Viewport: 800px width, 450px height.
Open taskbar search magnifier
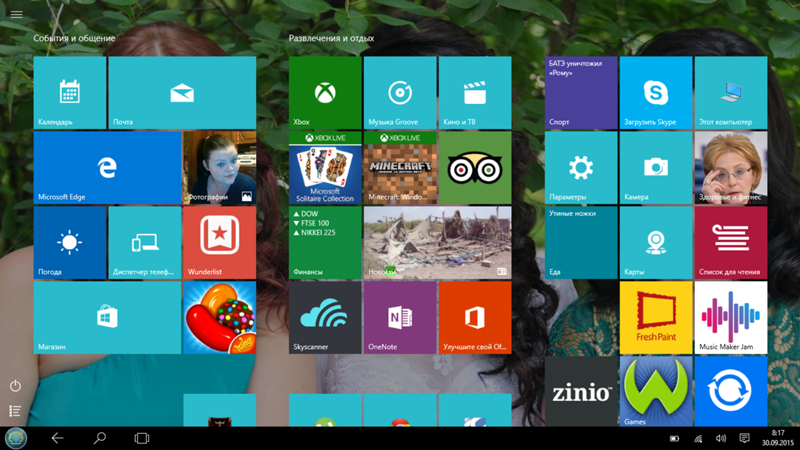99,438
